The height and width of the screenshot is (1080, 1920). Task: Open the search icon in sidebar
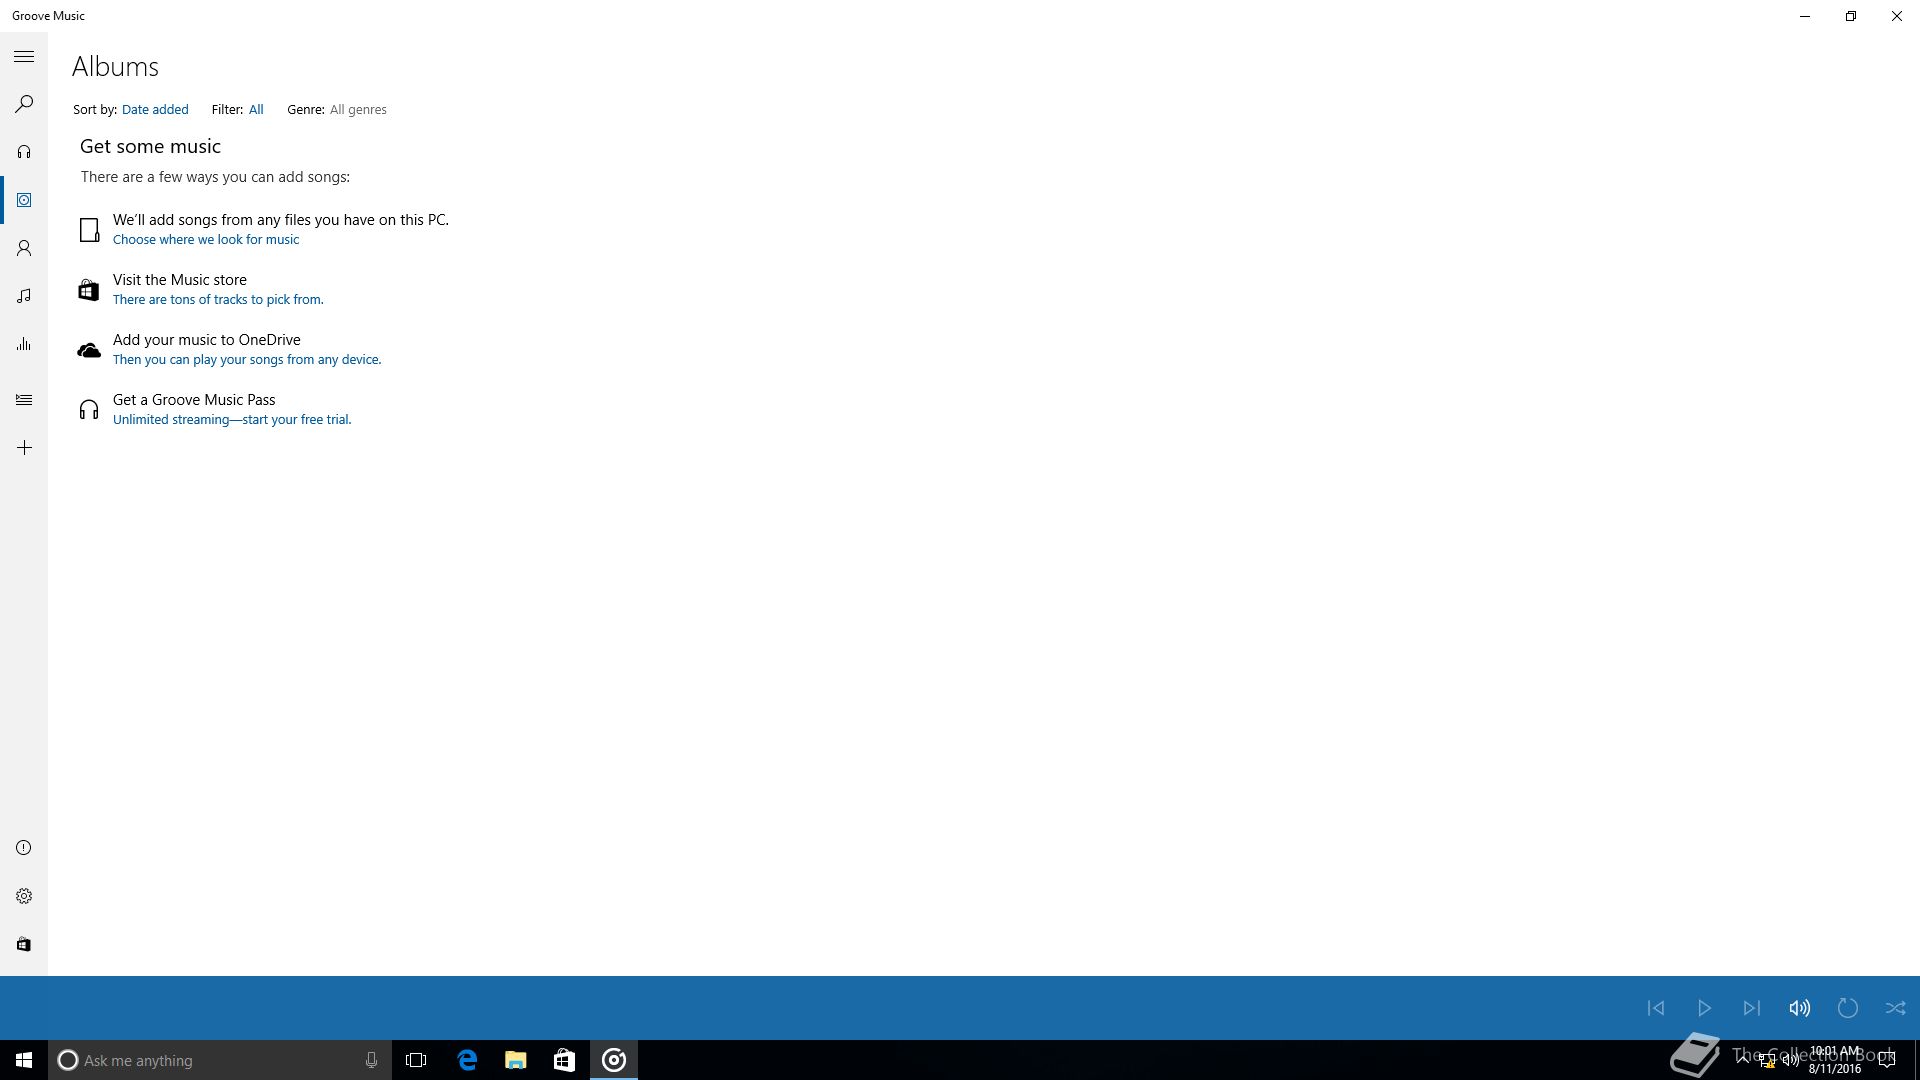(x=24, y=104)
